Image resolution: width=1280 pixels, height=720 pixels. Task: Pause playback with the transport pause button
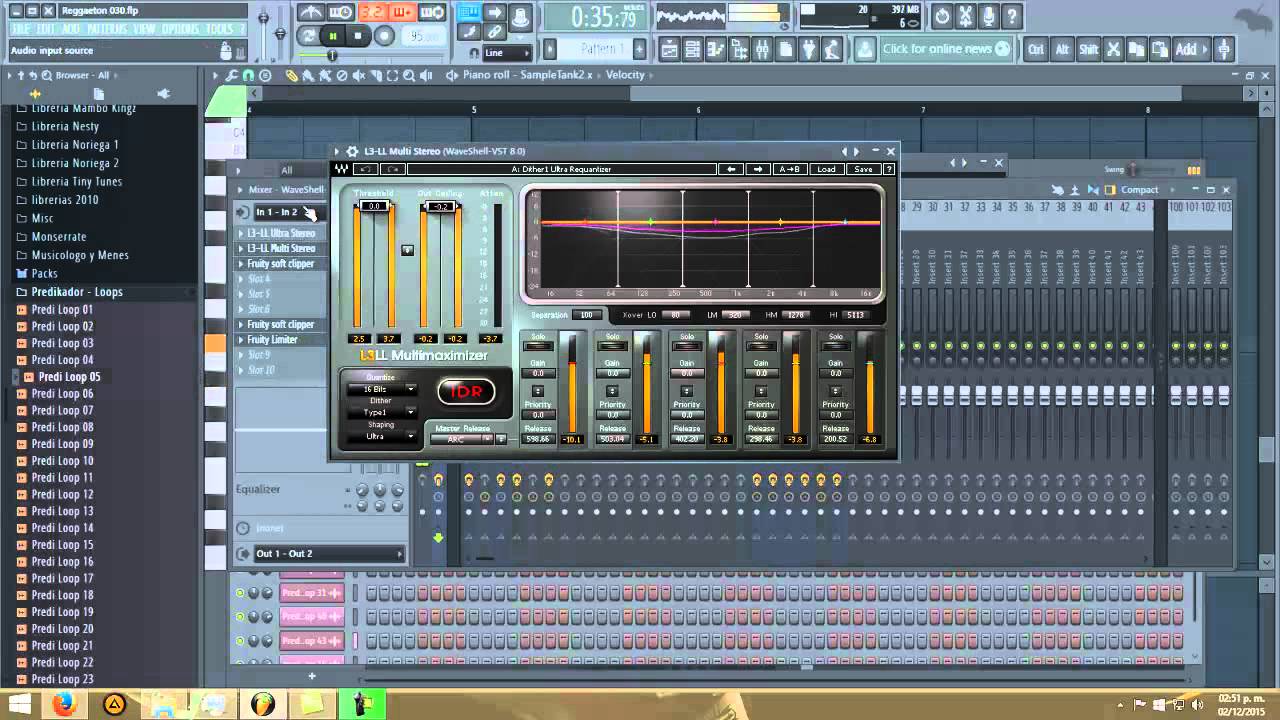(332, 36)
